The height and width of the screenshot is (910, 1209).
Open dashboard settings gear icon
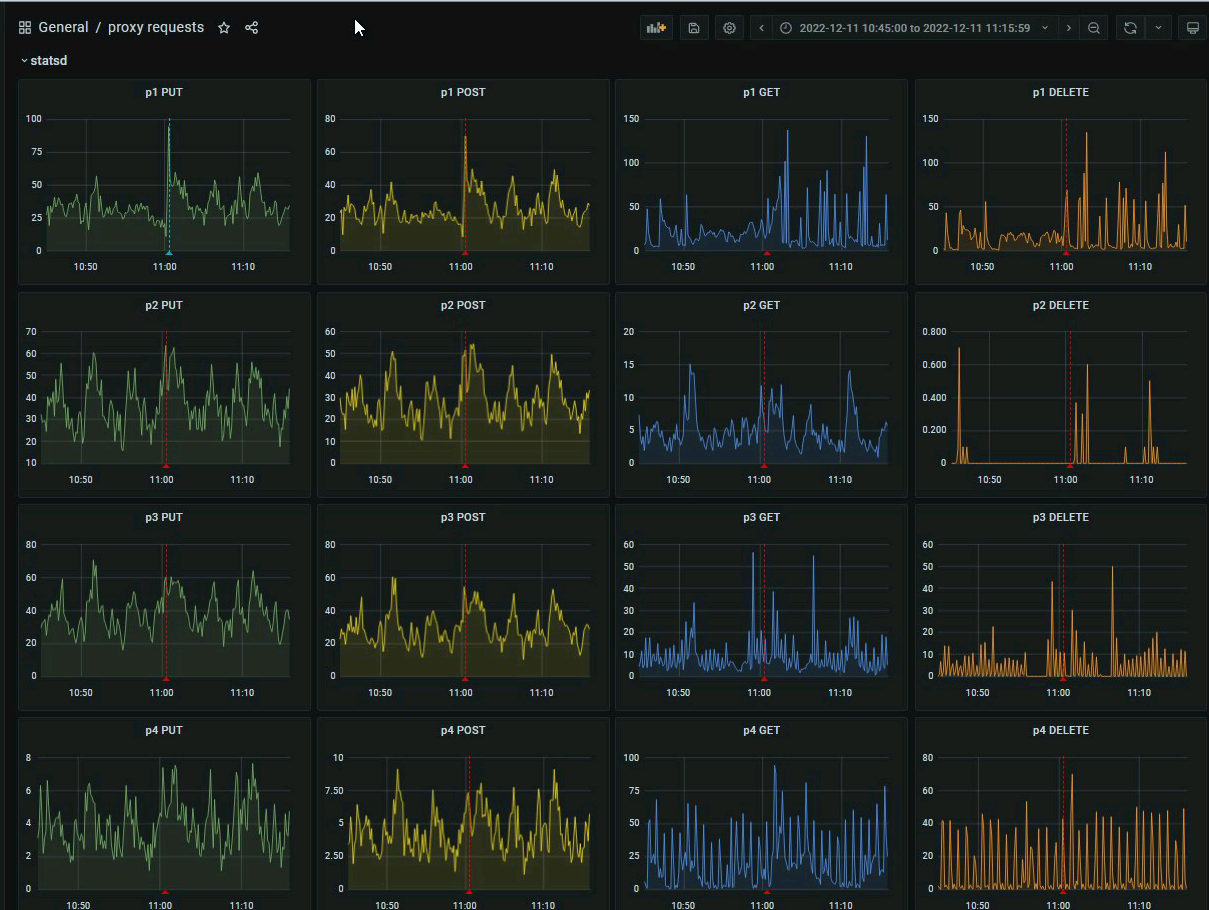click(729, 28)
